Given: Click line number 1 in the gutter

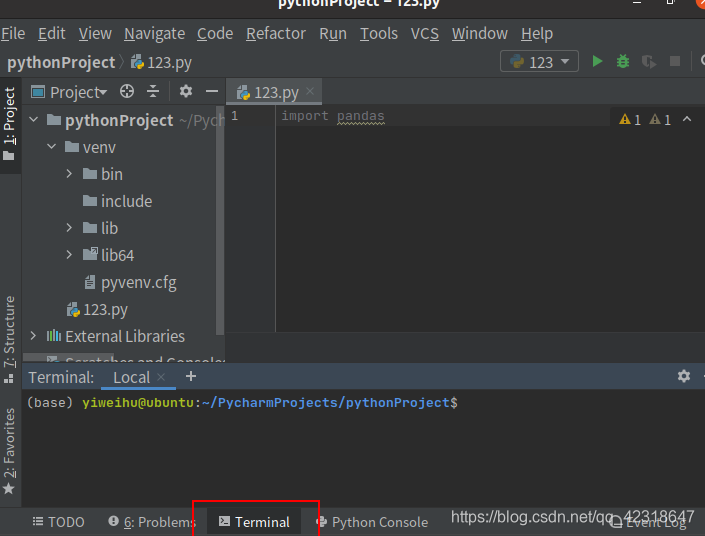Looking at the screenshot, I should (234, 116).
